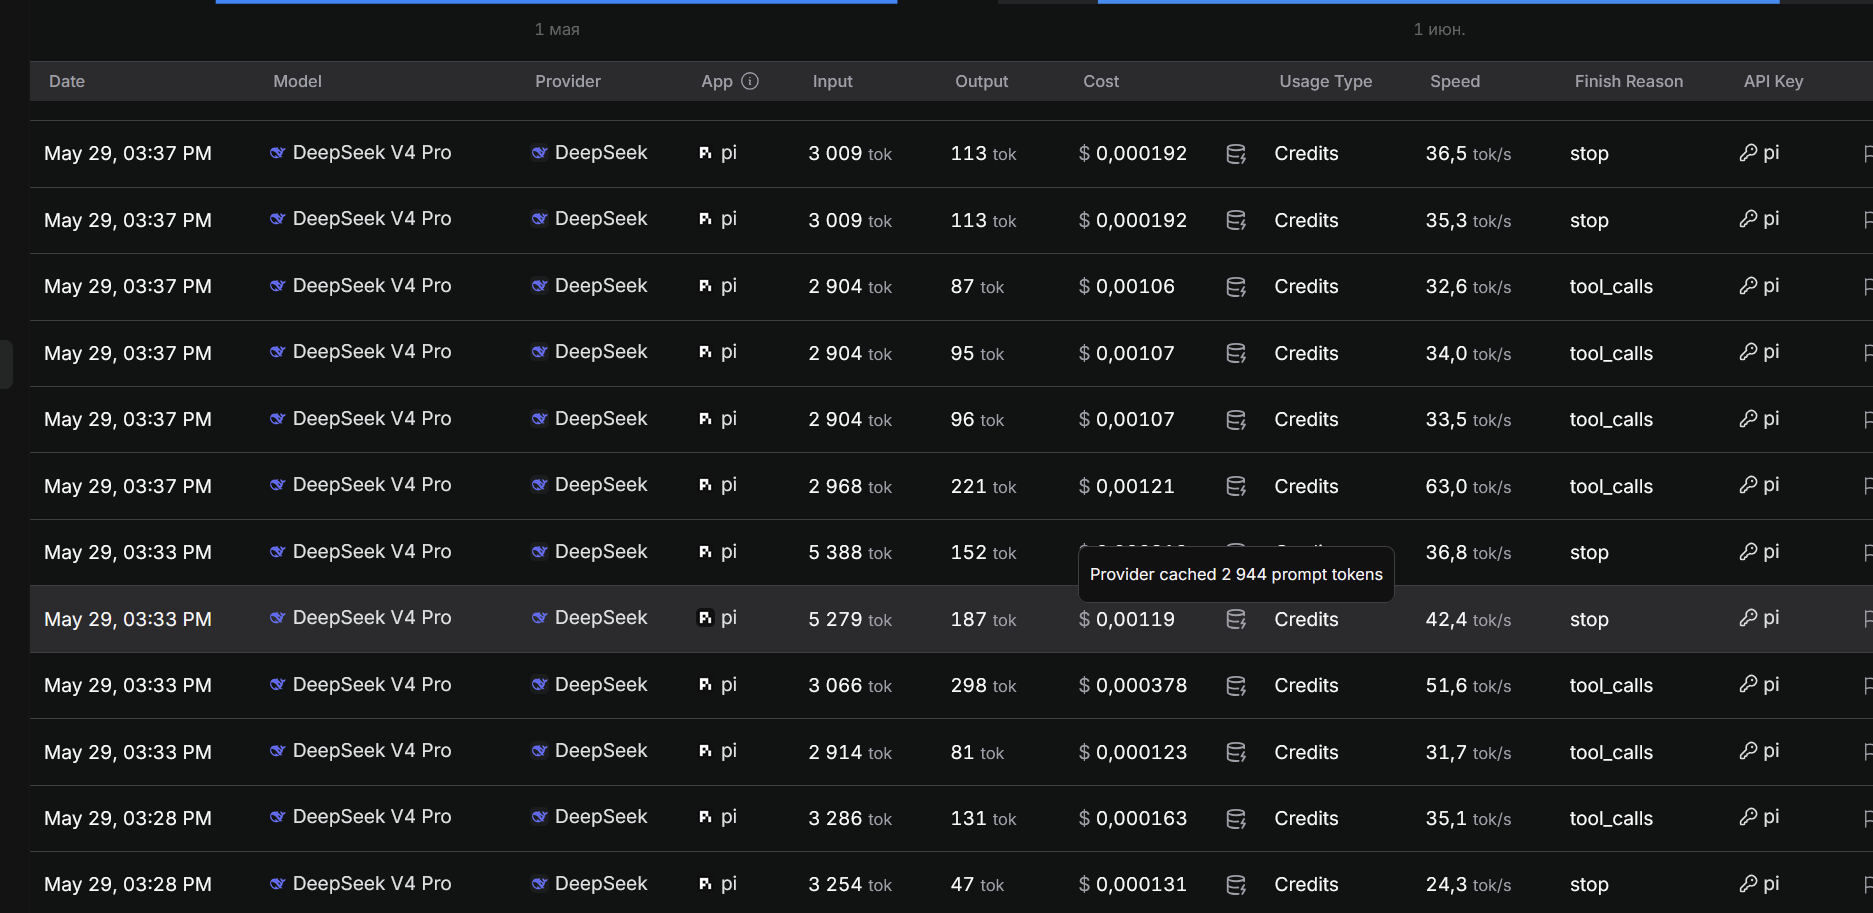The image size is (1873, 913).
Task: Click cost value $0,00106
Action: [x=1127, y=287]
